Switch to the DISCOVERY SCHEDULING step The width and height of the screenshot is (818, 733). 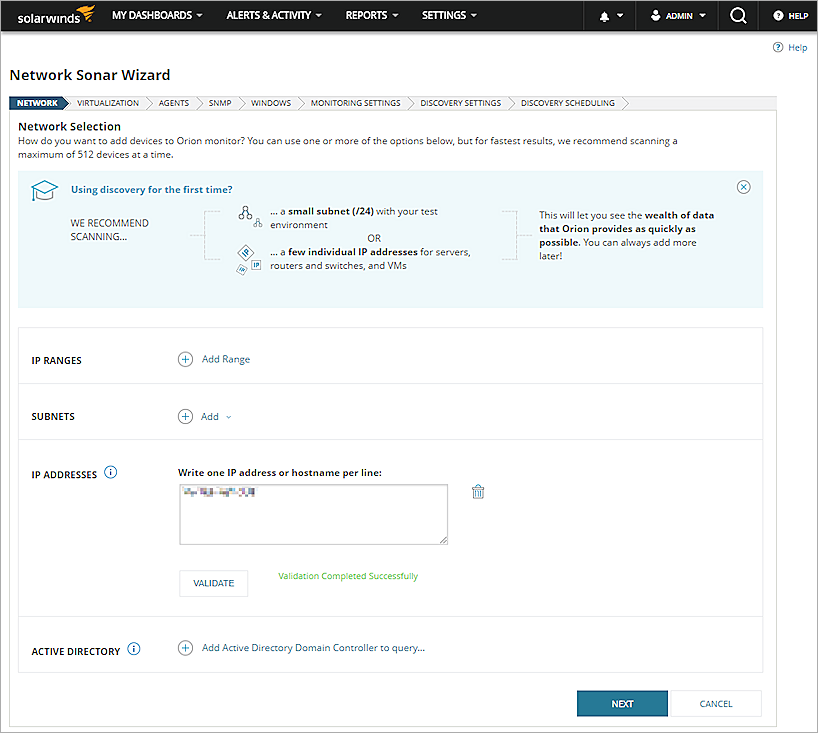pyautogui.click(x=565, y=102)
